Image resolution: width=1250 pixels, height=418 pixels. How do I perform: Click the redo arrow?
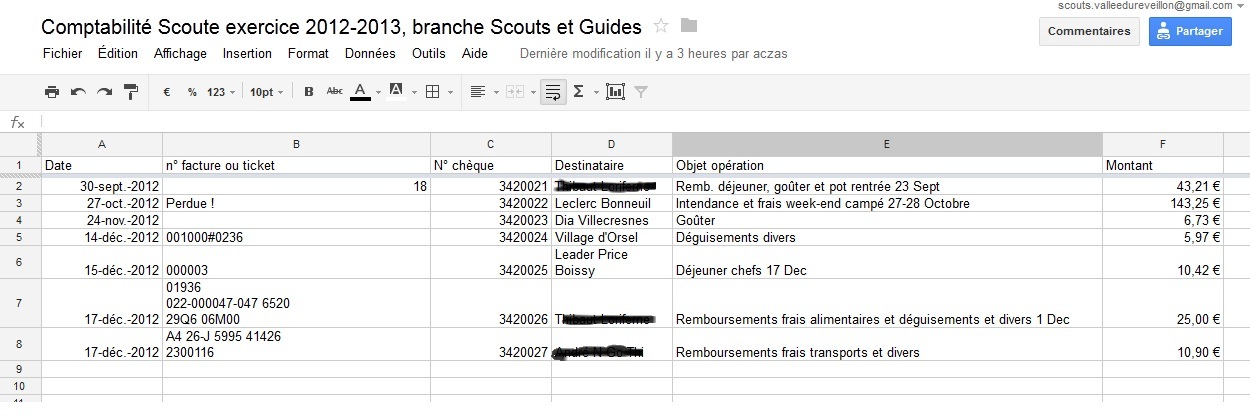pos(104,92)
